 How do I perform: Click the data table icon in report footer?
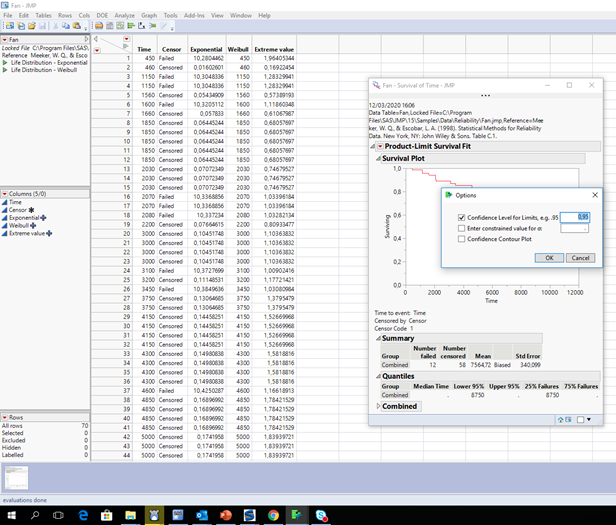pyautogui.click(x=568, y=420)
